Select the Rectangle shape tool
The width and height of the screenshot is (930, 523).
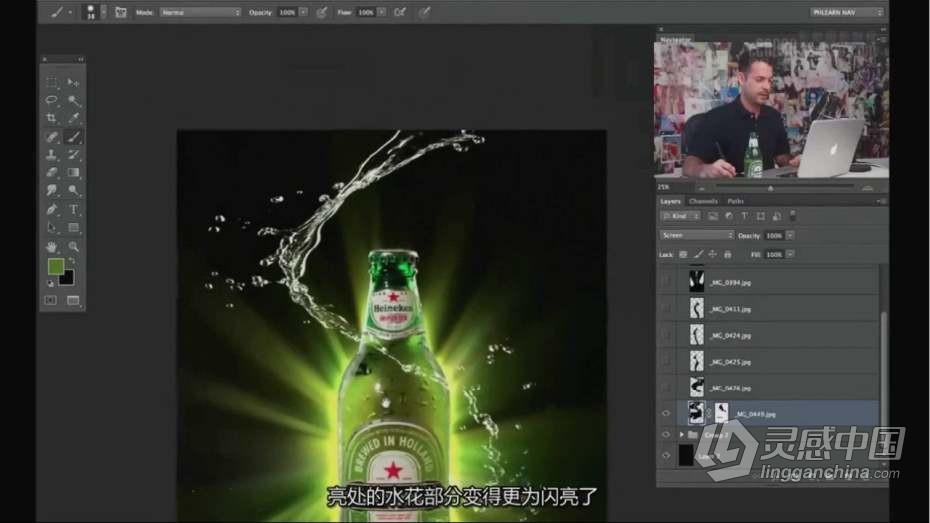coord(73,228)
